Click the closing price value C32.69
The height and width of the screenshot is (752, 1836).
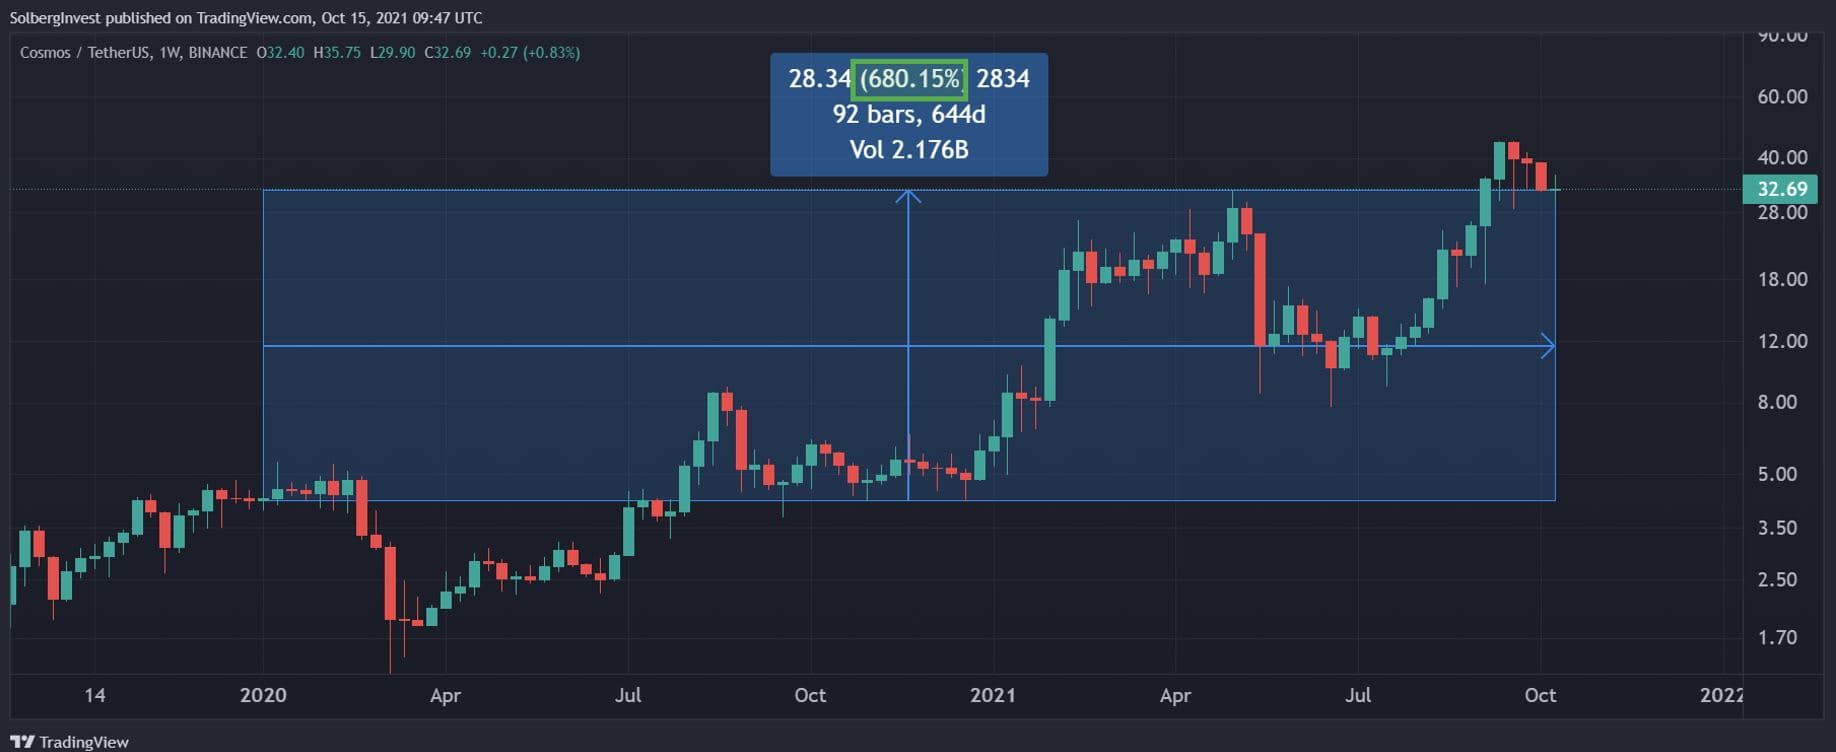click(447, 52)
